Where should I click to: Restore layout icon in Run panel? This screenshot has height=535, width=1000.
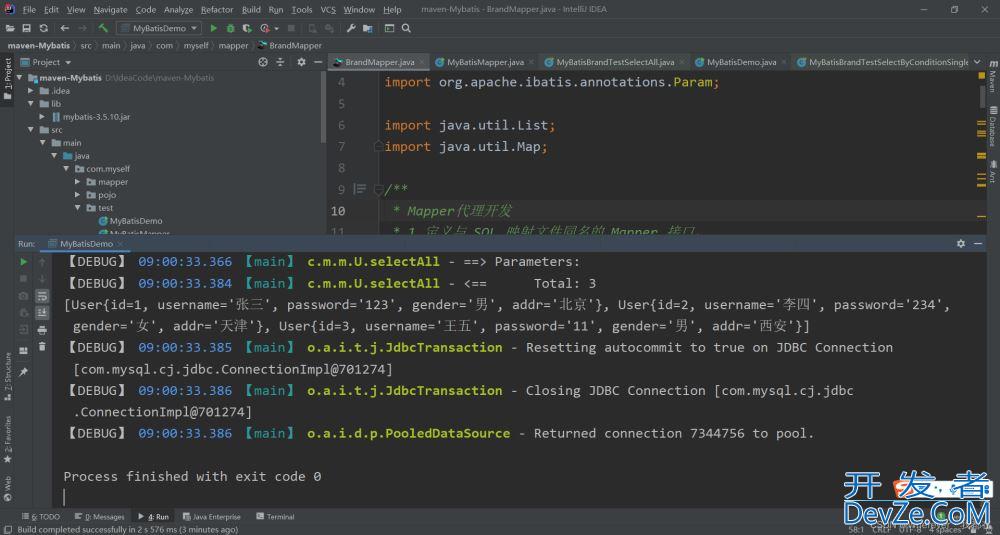point(24,351)
